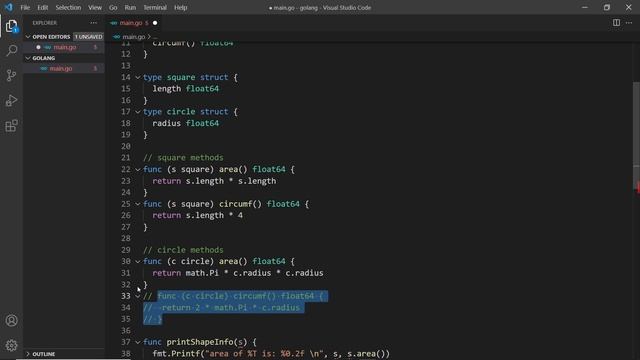
Task: Open the Extensions view icon
Action: [x=11, y=126]
